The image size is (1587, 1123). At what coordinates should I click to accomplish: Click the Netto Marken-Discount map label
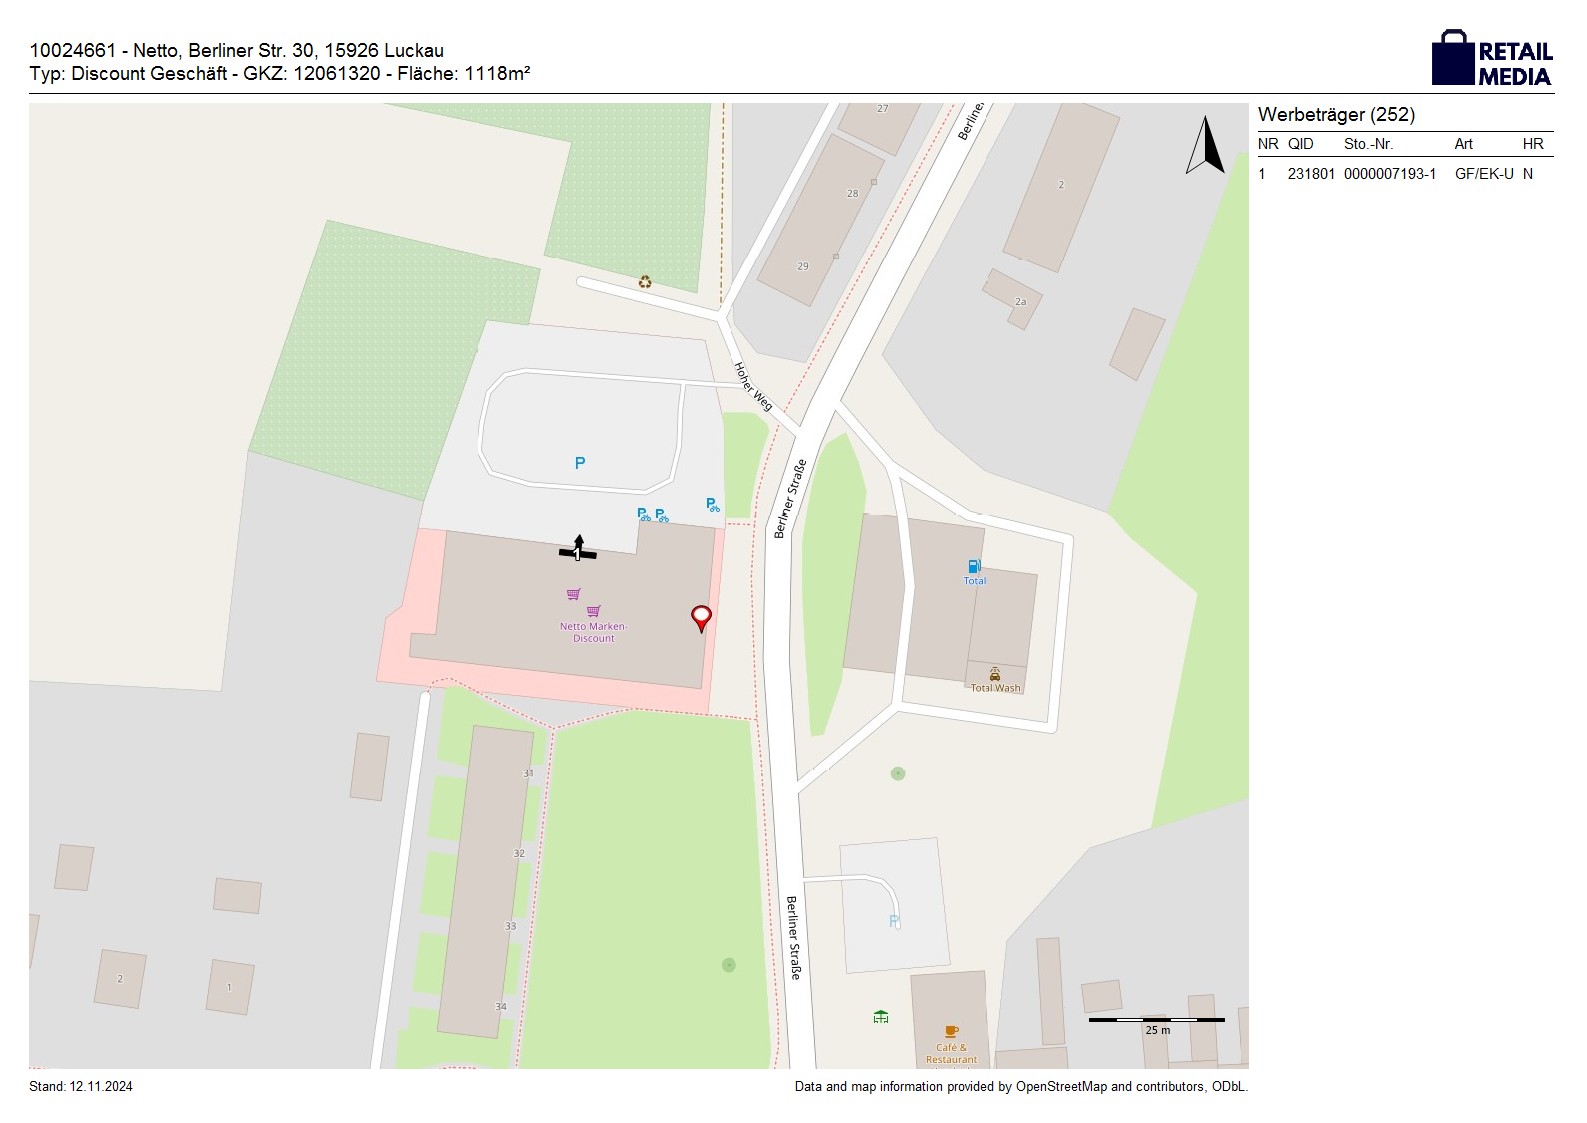593,632
